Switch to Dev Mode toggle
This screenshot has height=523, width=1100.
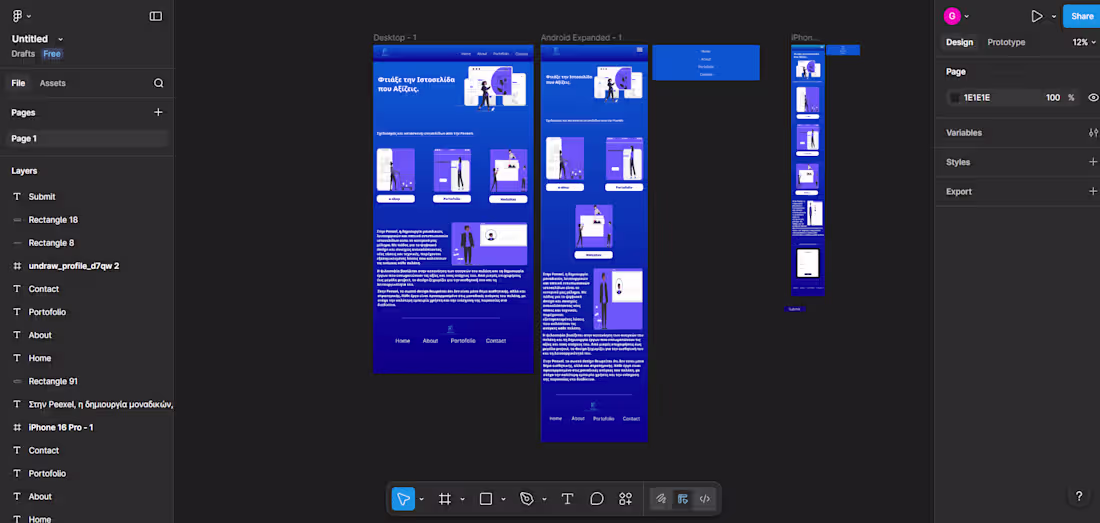coord(705,499)
